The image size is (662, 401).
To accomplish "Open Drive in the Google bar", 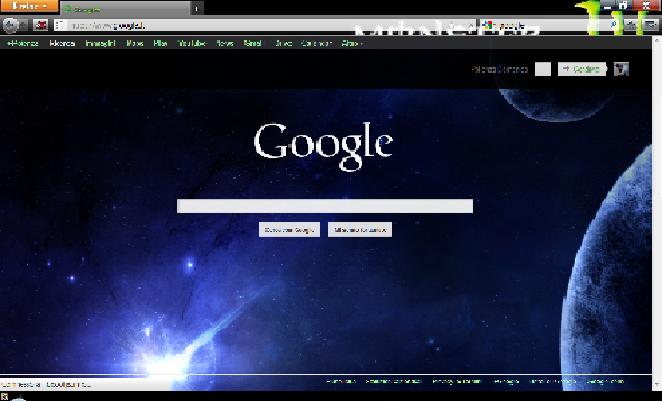I will [282, 43].
